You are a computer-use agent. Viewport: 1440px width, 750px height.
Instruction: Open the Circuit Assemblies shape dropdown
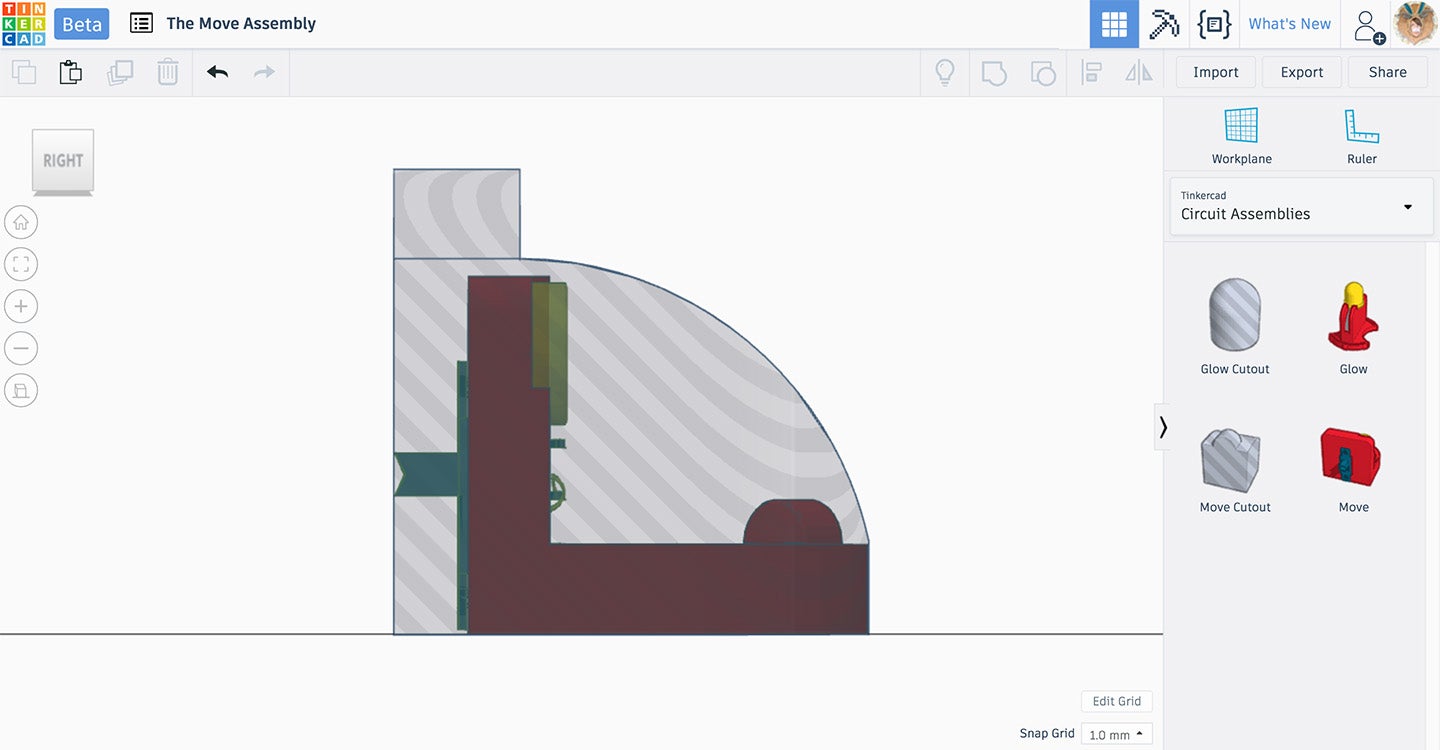click(x=1301, y=207)
